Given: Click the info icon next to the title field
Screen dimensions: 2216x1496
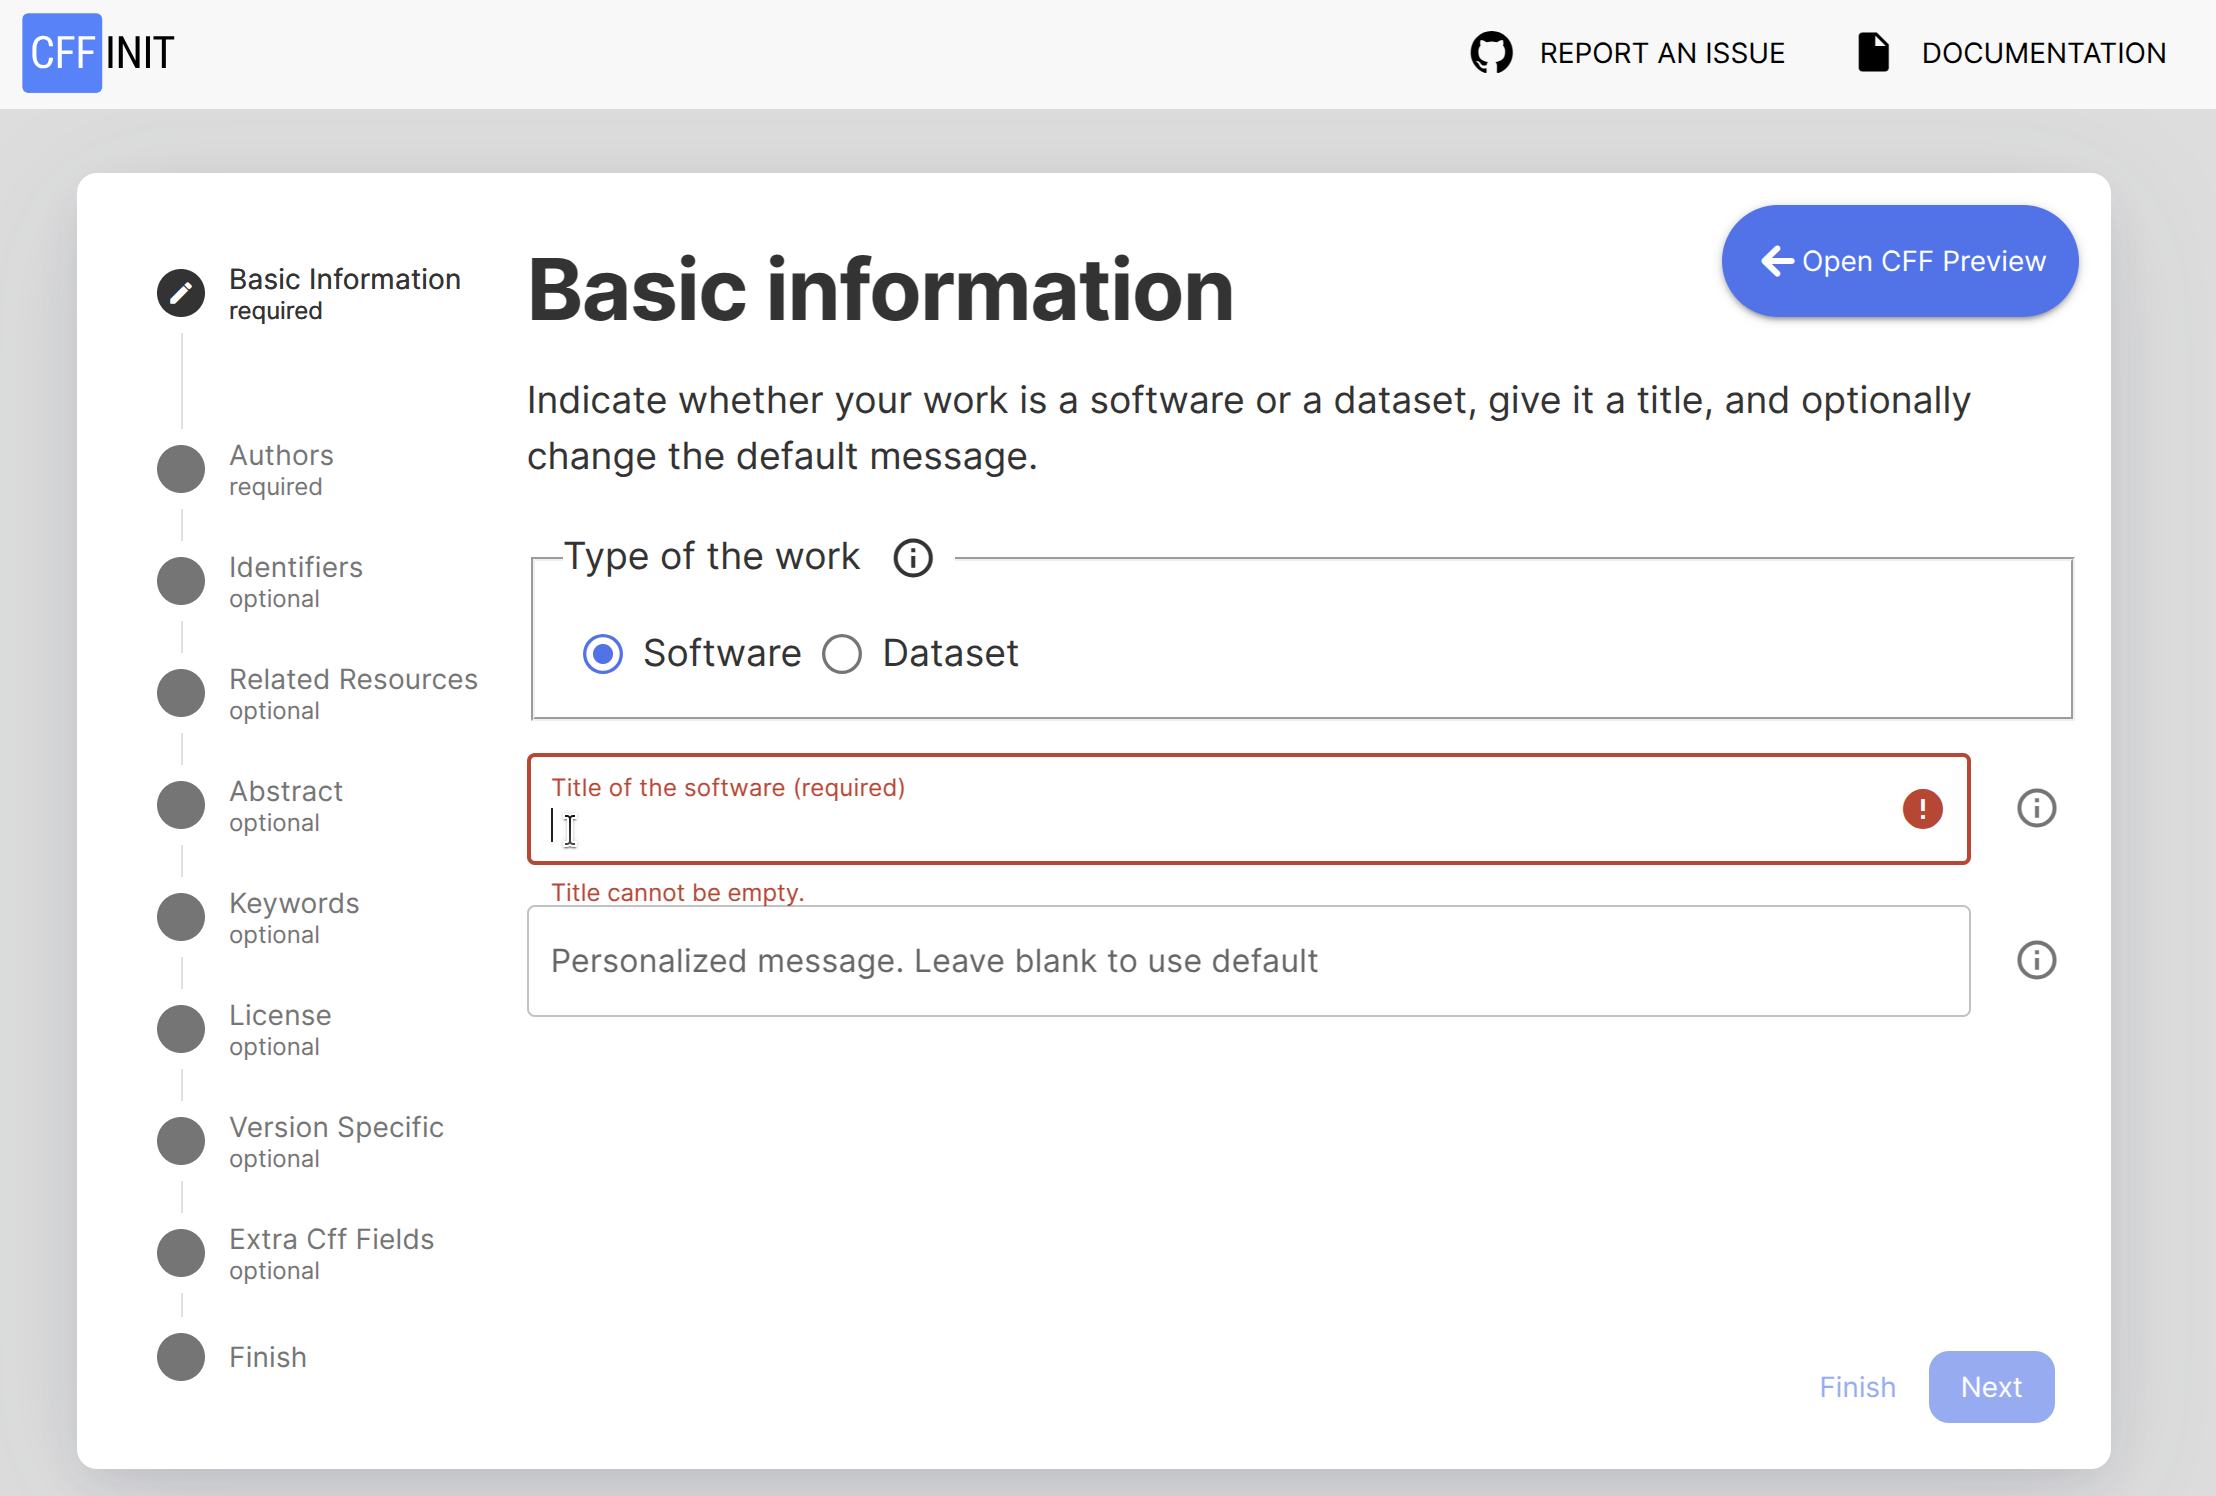Looking at the screenshot, I should [2036, 808].
